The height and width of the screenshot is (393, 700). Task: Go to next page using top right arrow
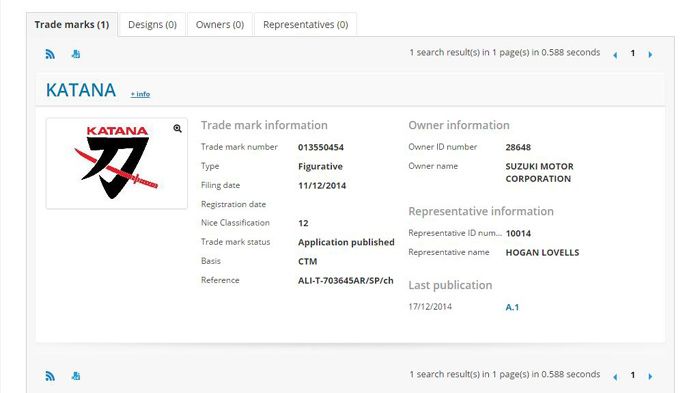650,54
